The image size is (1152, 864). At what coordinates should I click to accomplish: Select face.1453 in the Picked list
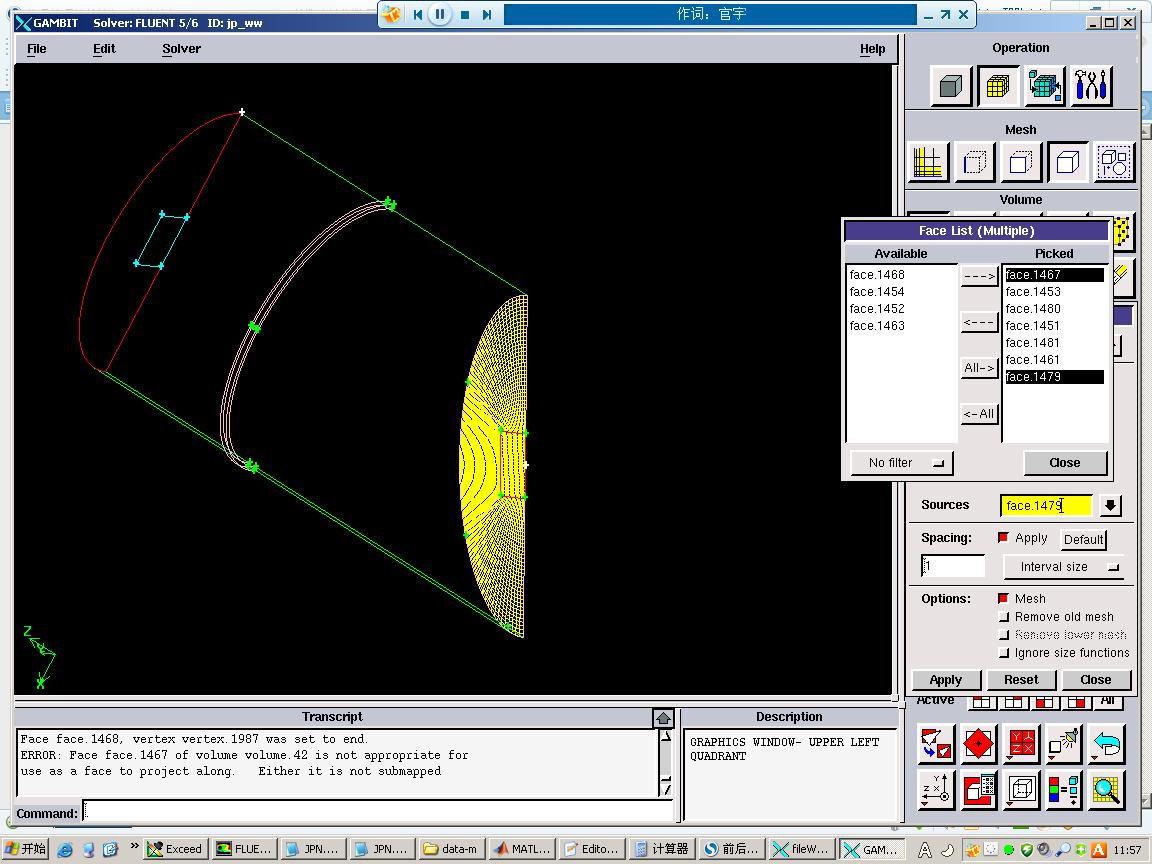(1033, 292)
